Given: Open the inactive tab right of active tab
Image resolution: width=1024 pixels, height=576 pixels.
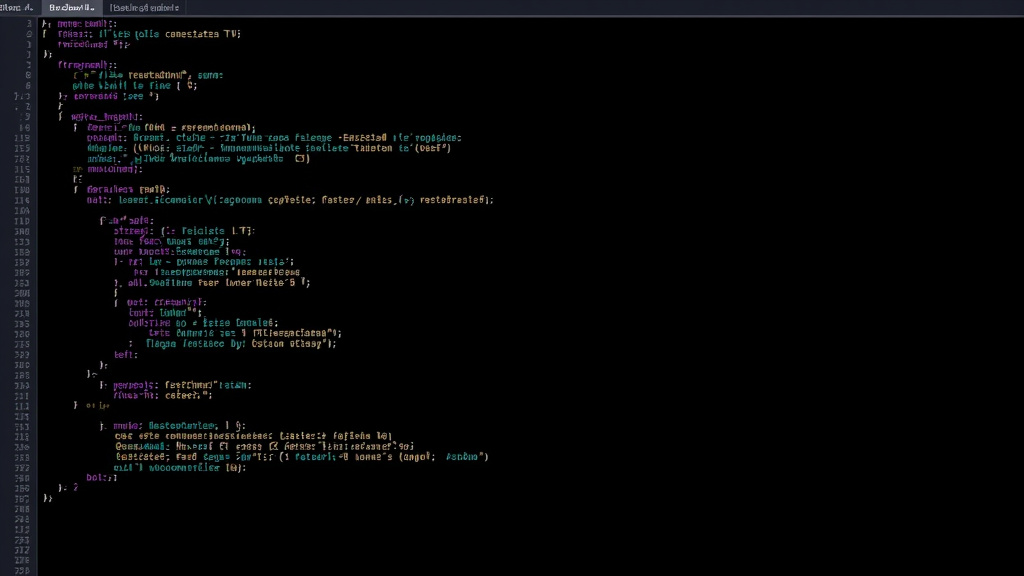Looking at the screenshot, I should [x=144, y=8].
